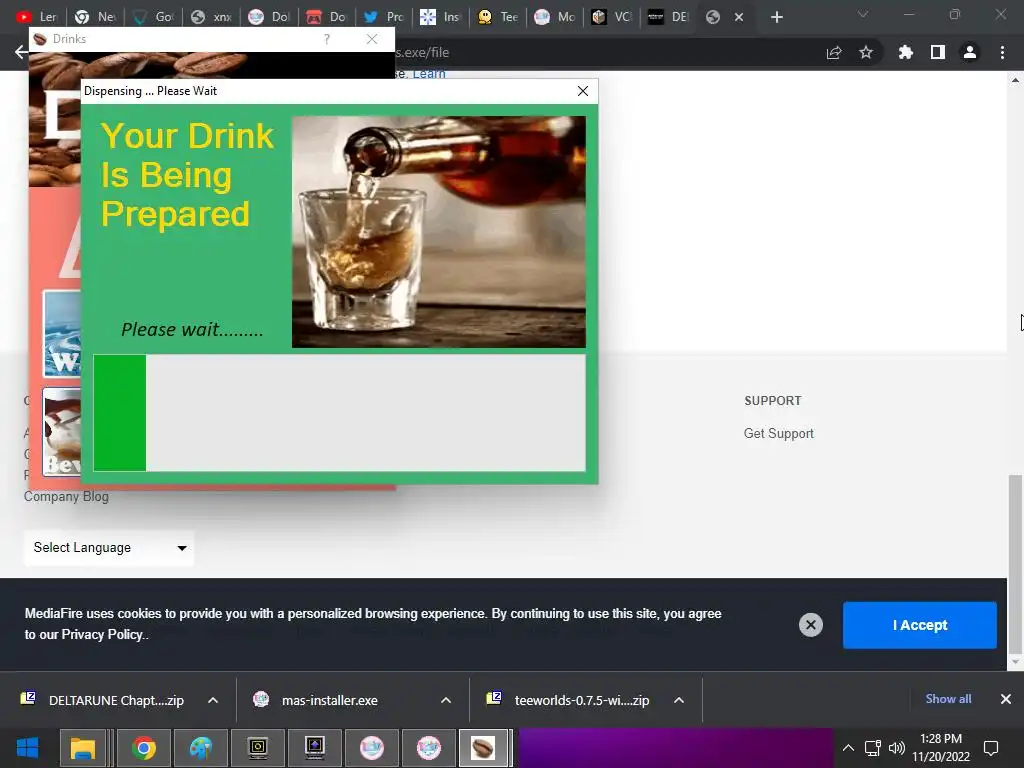1024x768 pixels.
Task: Open the tab search chevron
Action: (x=863, y=14)
